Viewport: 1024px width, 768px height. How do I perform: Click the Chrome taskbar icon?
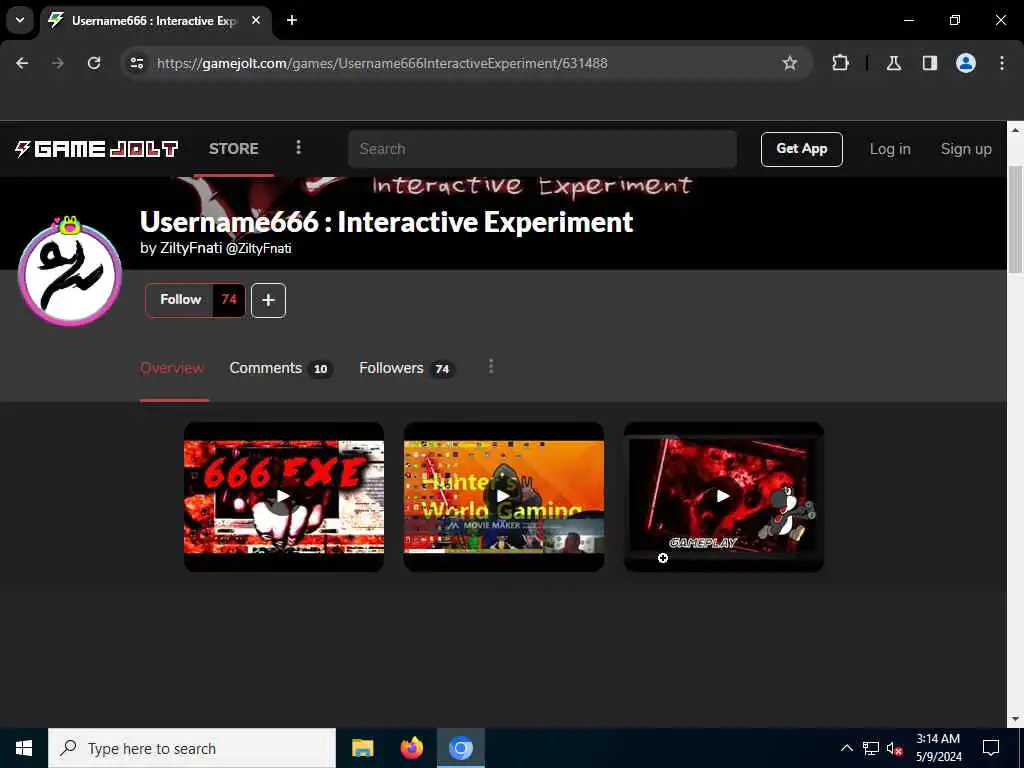click(460, 748)
